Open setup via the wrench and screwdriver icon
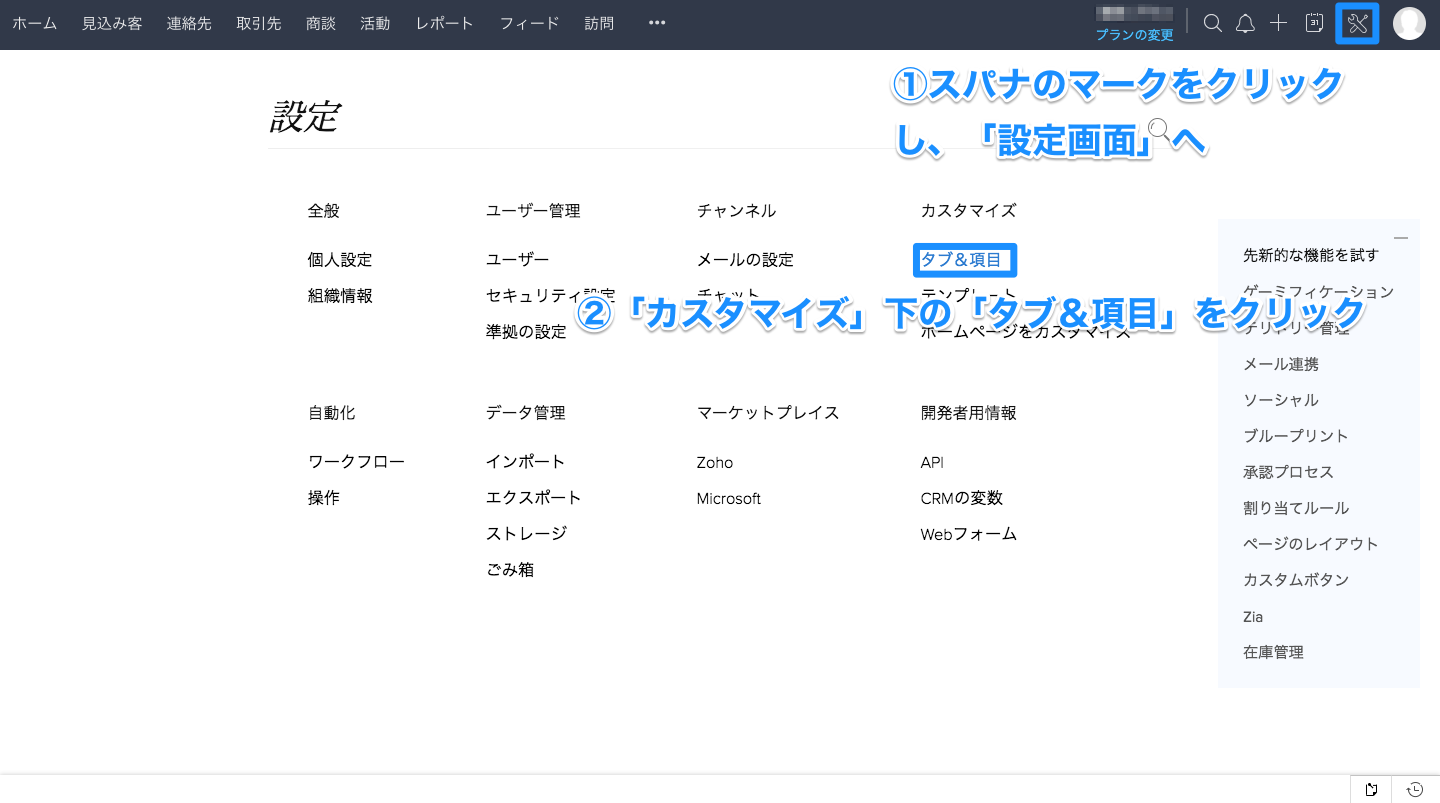 click(1357, 23)
